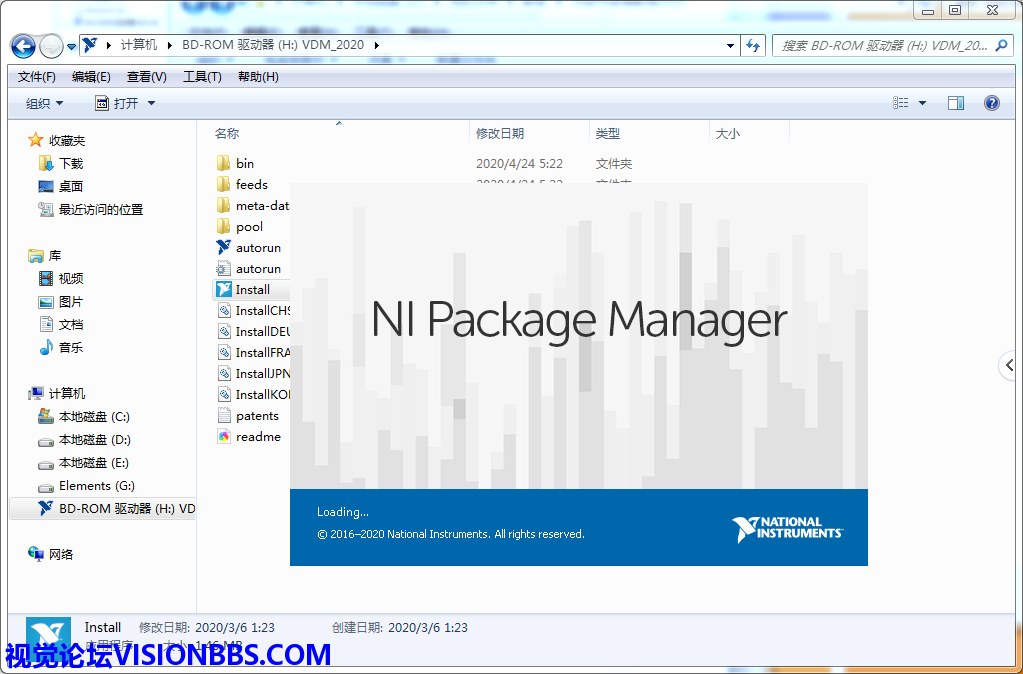The width and height of the screenshot is (1023, 674).
Task: Open the 工具(T) menu
Action: click(202, 77)
